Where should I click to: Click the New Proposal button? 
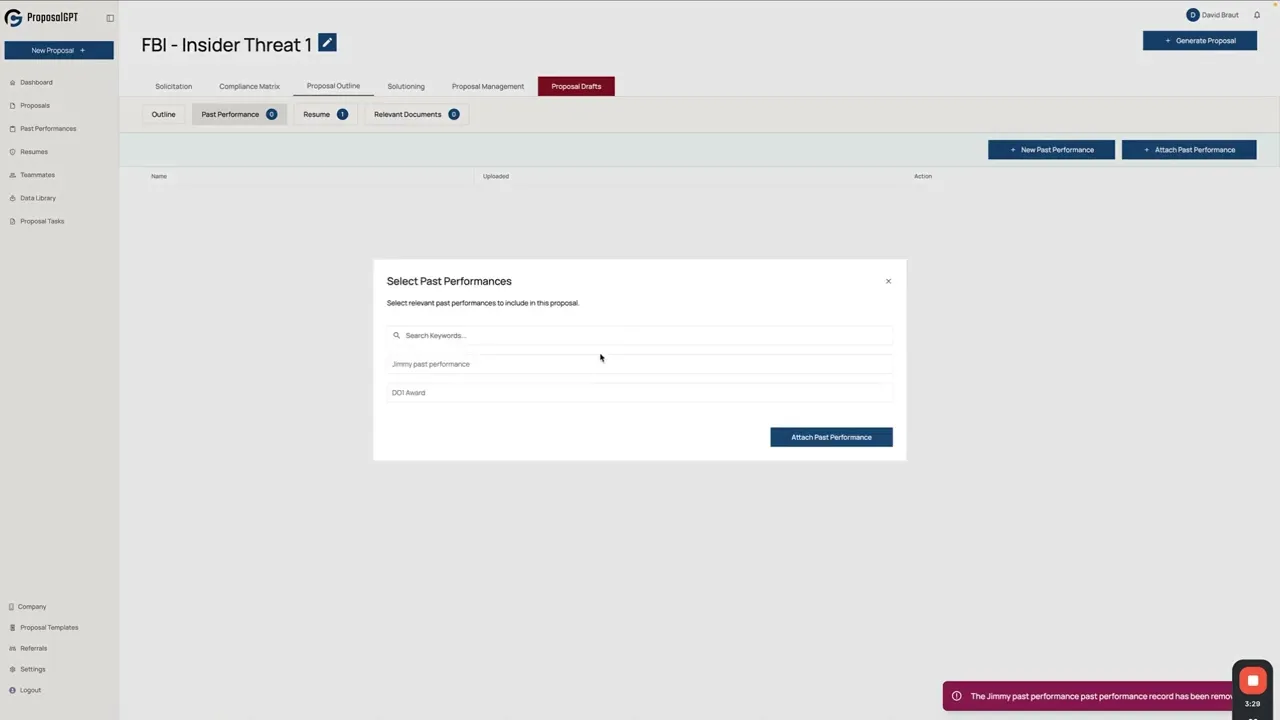[x=58, y=50]
